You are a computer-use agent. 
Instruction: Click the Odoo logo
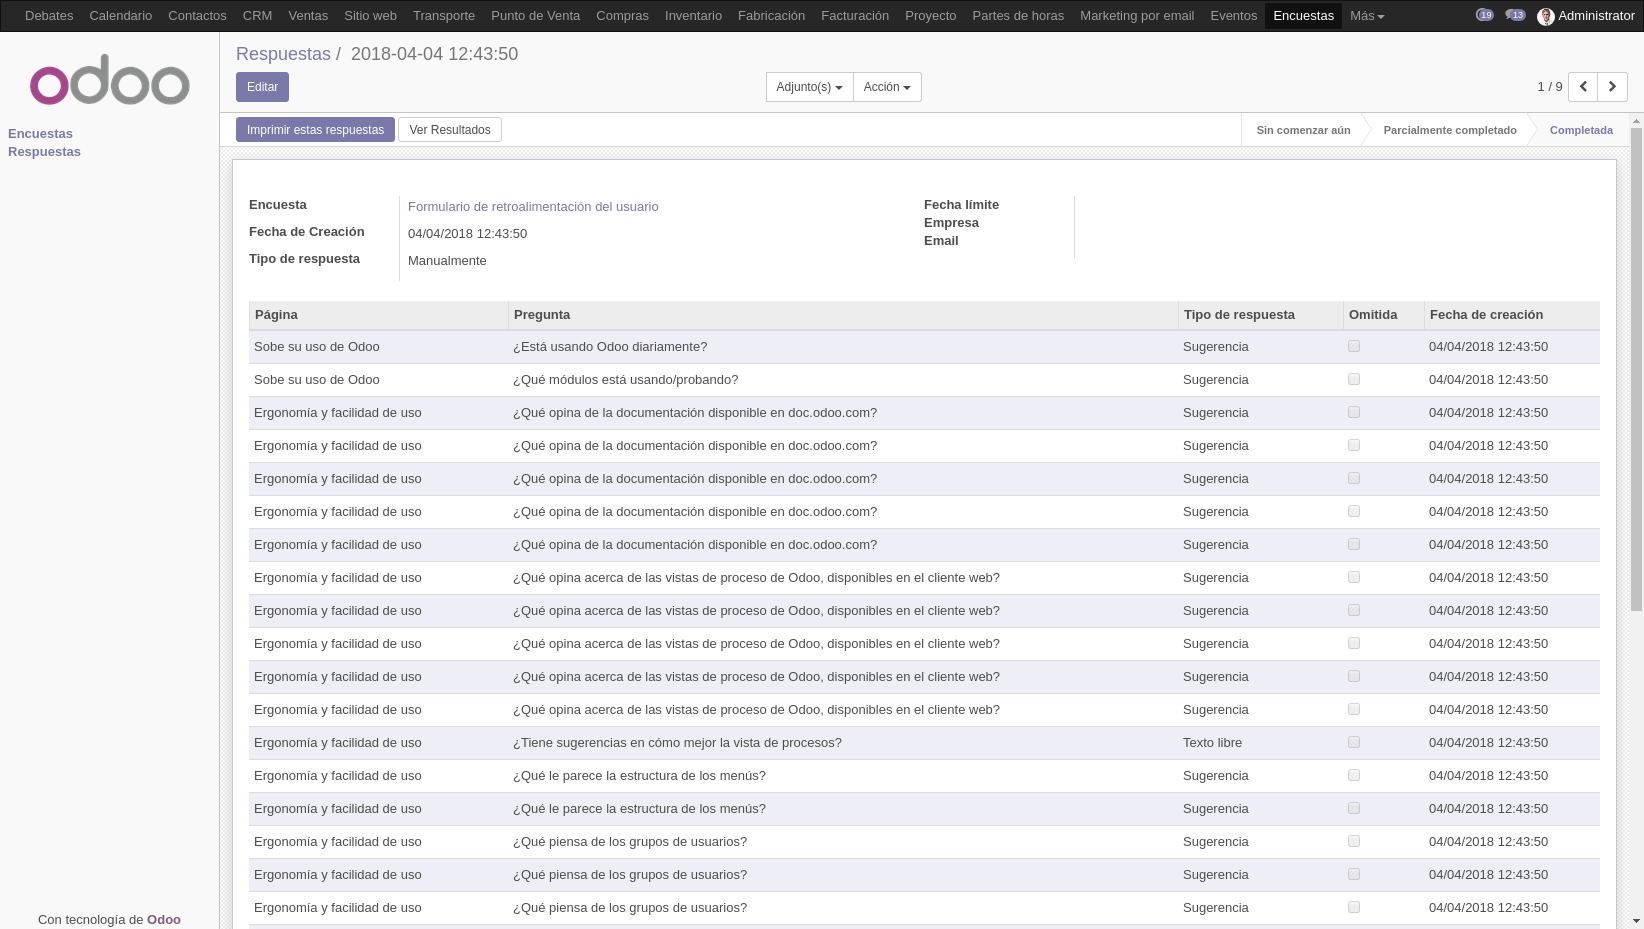109,81
